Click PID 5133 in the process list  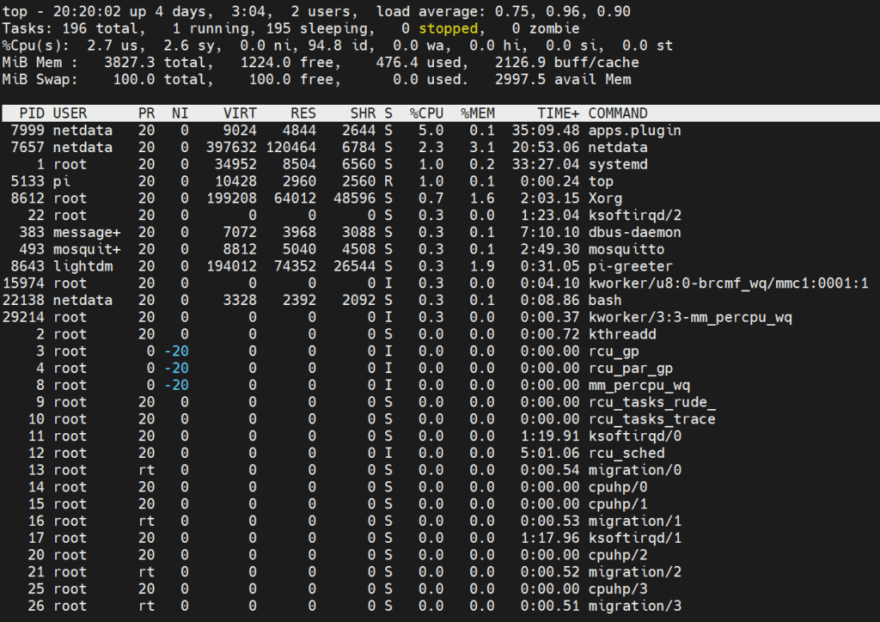point(28,181)
